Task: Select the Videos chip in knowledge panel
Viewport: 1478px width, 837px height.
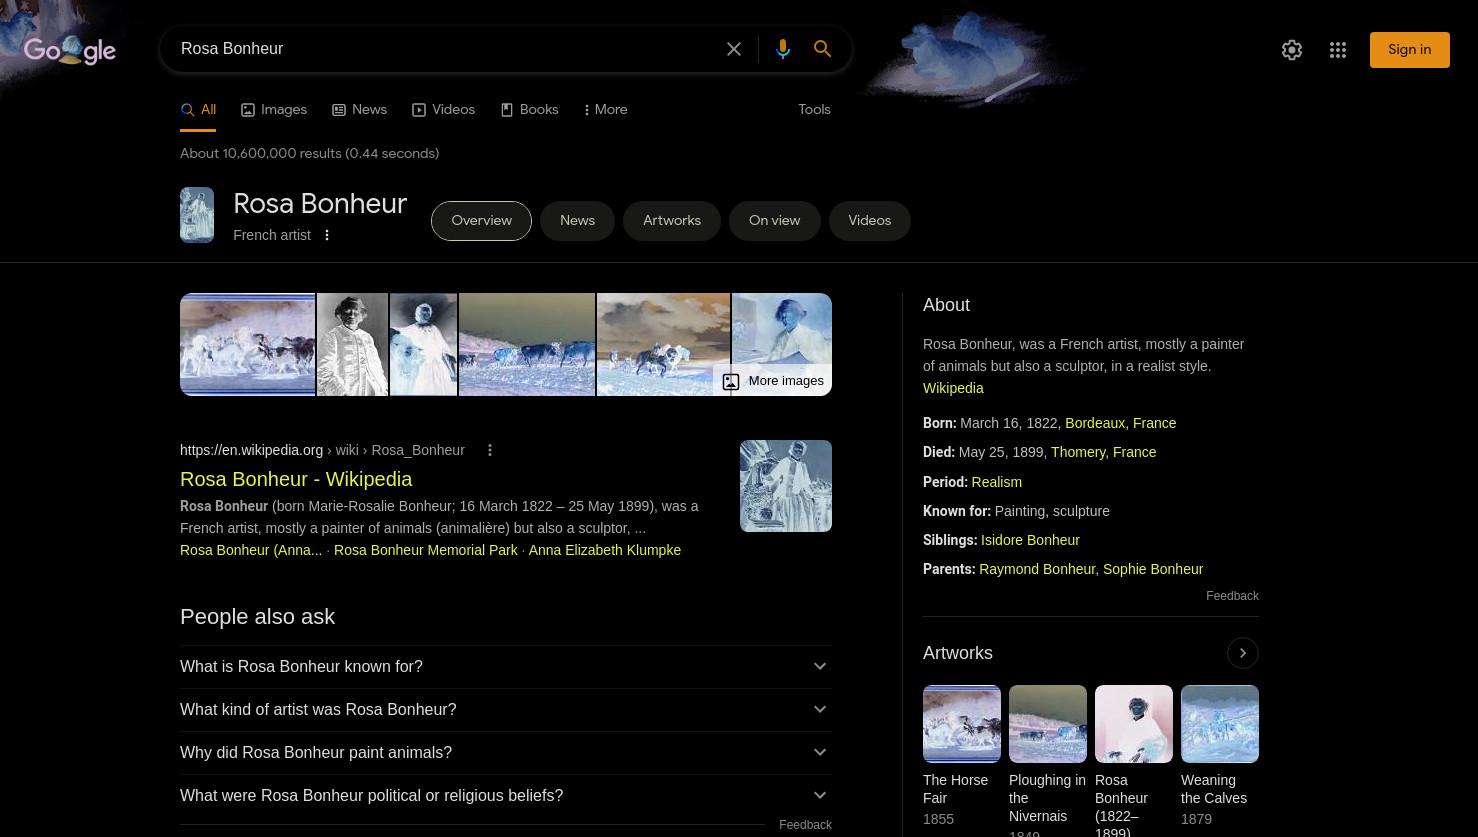Action: 869,221
